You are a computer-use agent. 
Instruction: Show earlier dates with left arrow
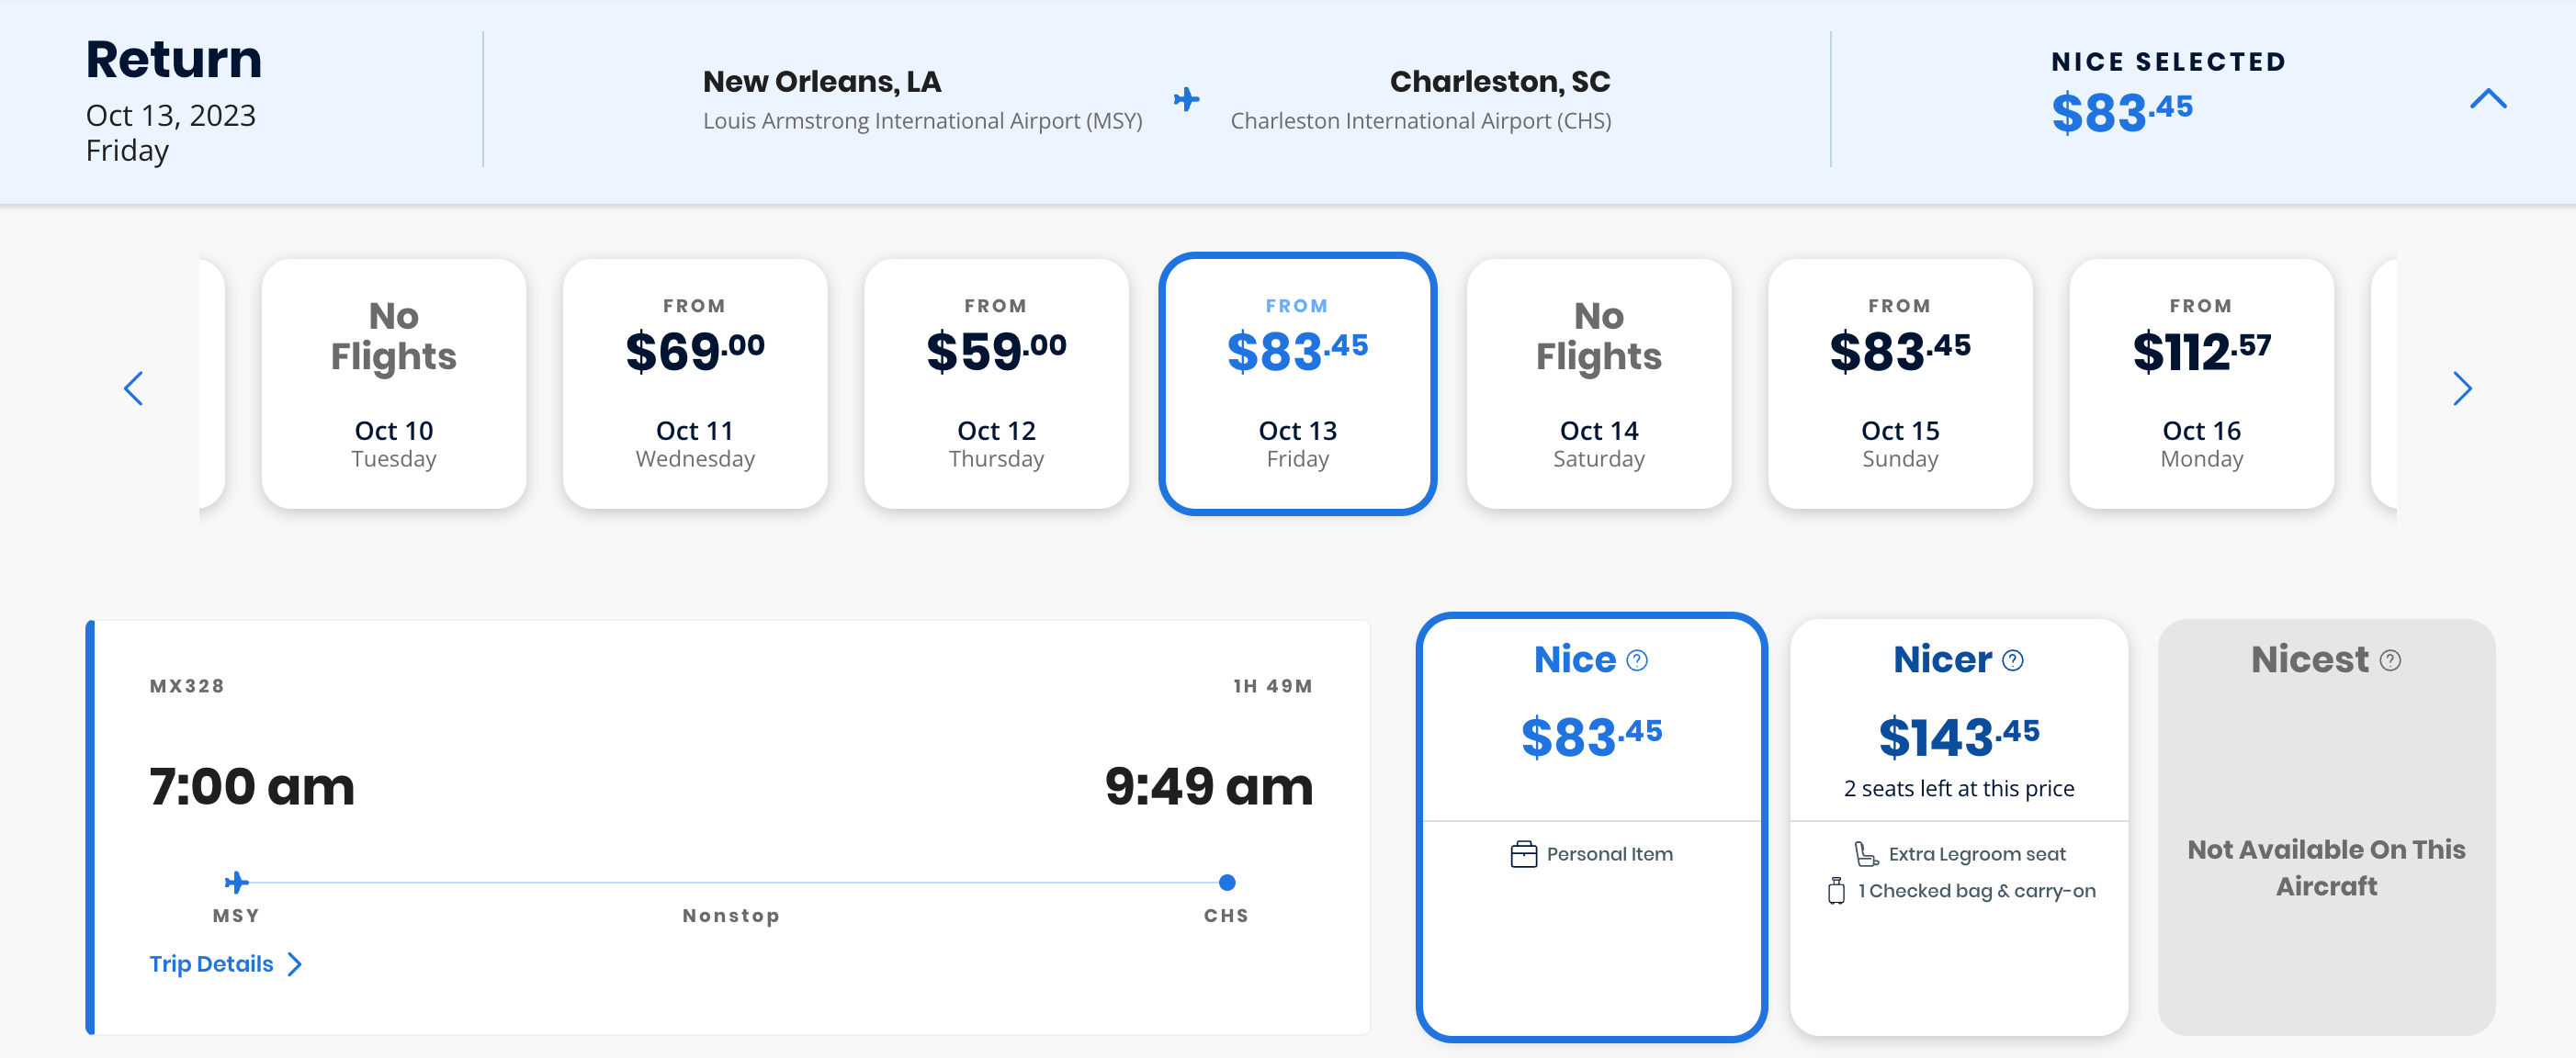pos(133,388)
